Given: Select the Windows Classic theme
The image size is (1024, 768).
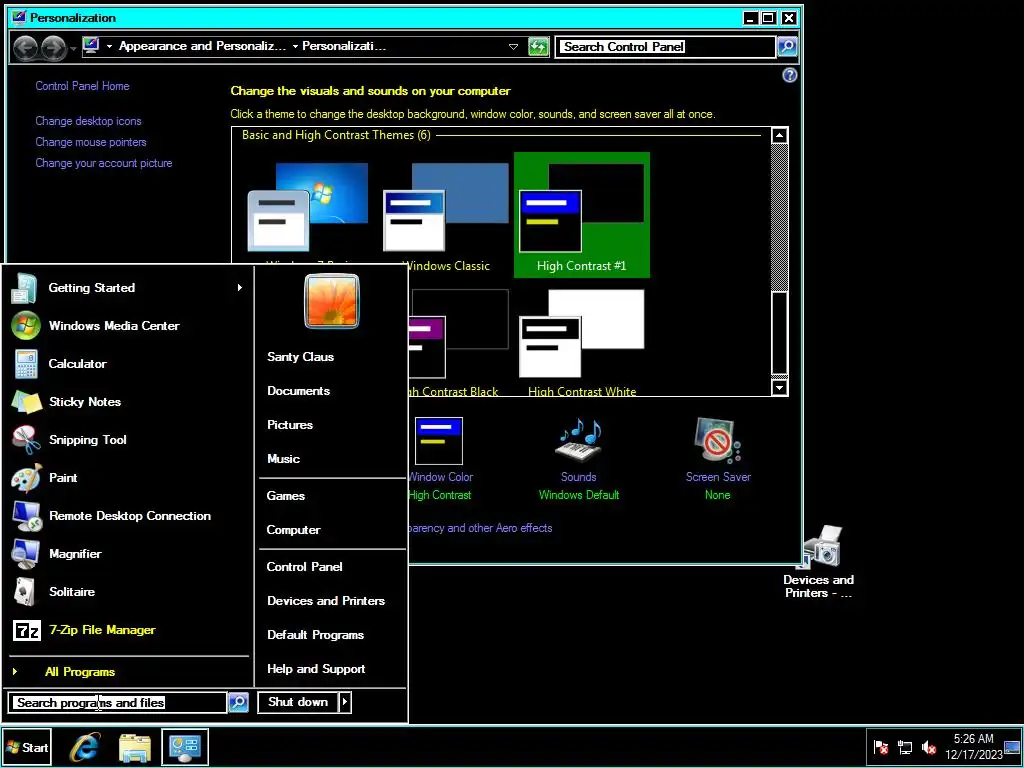Looking at the screenshot, I should coord(446,216).
